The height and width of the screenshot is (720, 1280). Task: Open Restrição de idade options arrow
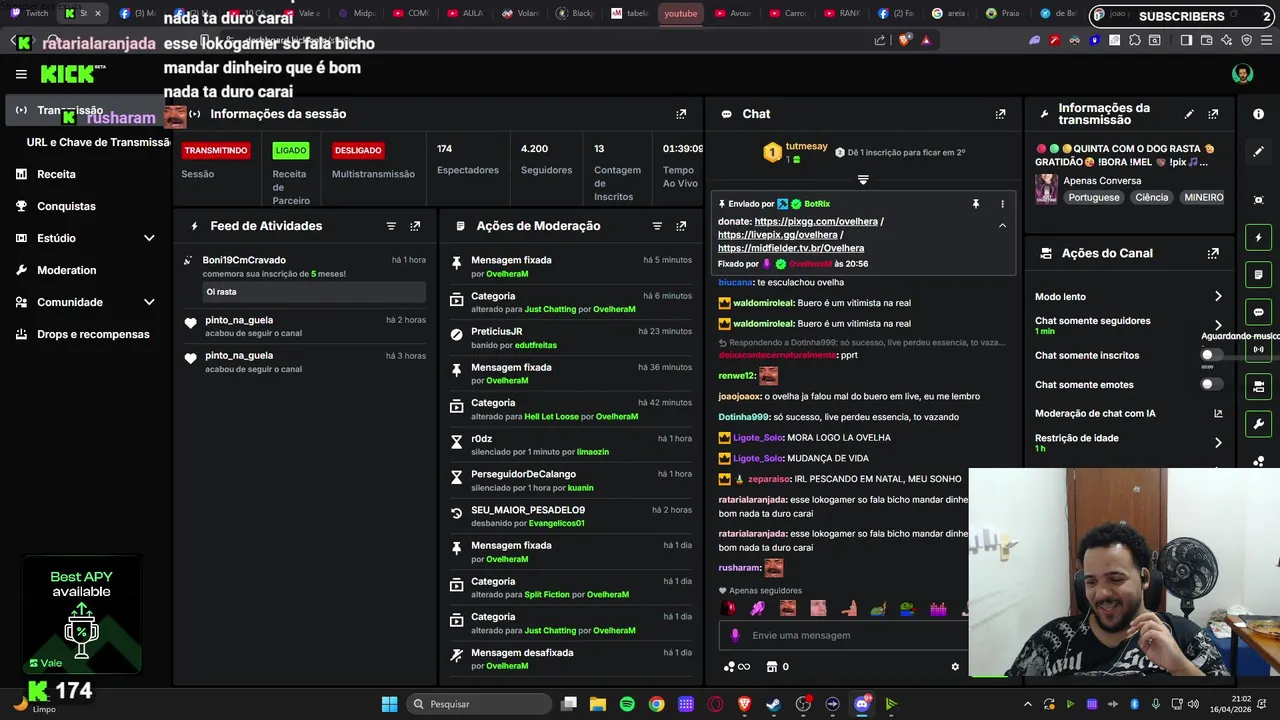coord(1218,442)
